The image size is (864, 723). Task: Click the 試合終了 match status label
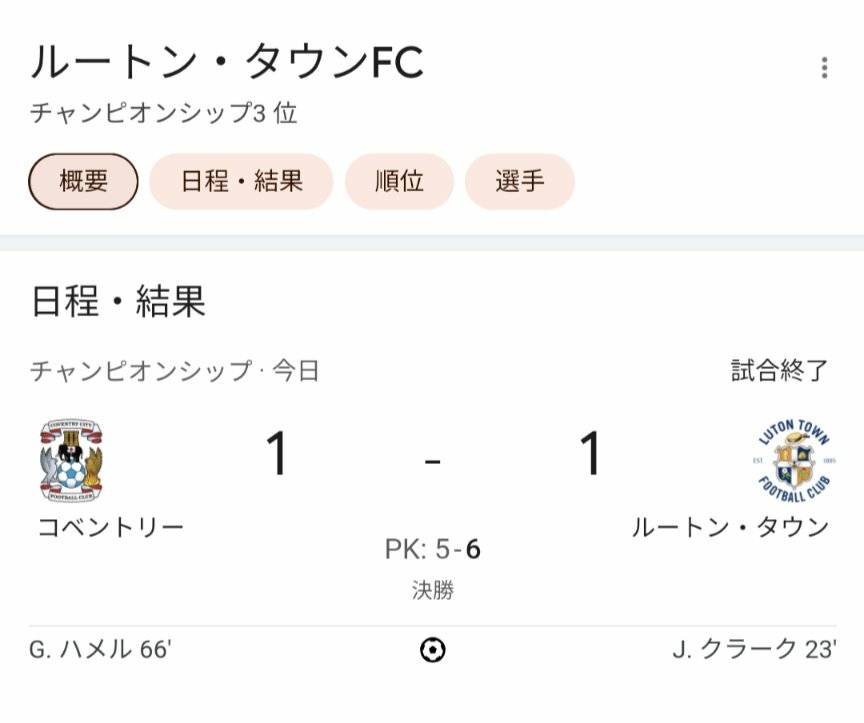click(x=780, y=370)
